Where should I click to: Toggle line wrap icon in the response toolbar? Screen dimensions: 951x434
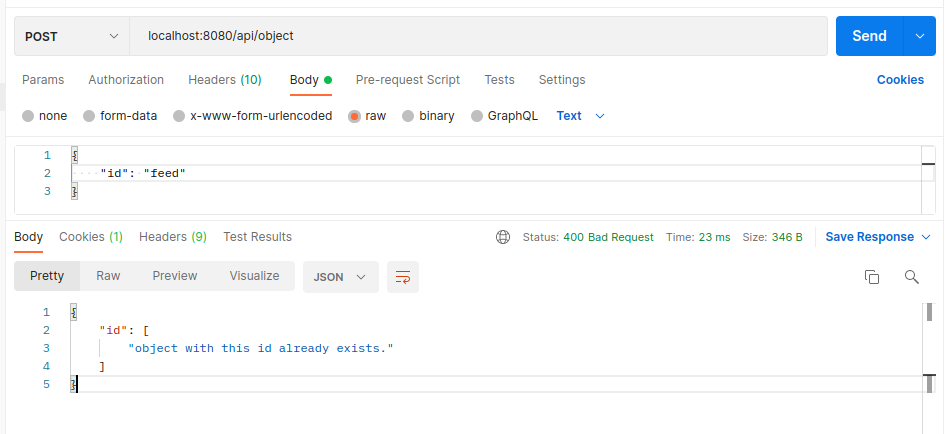tap(403, 277)
